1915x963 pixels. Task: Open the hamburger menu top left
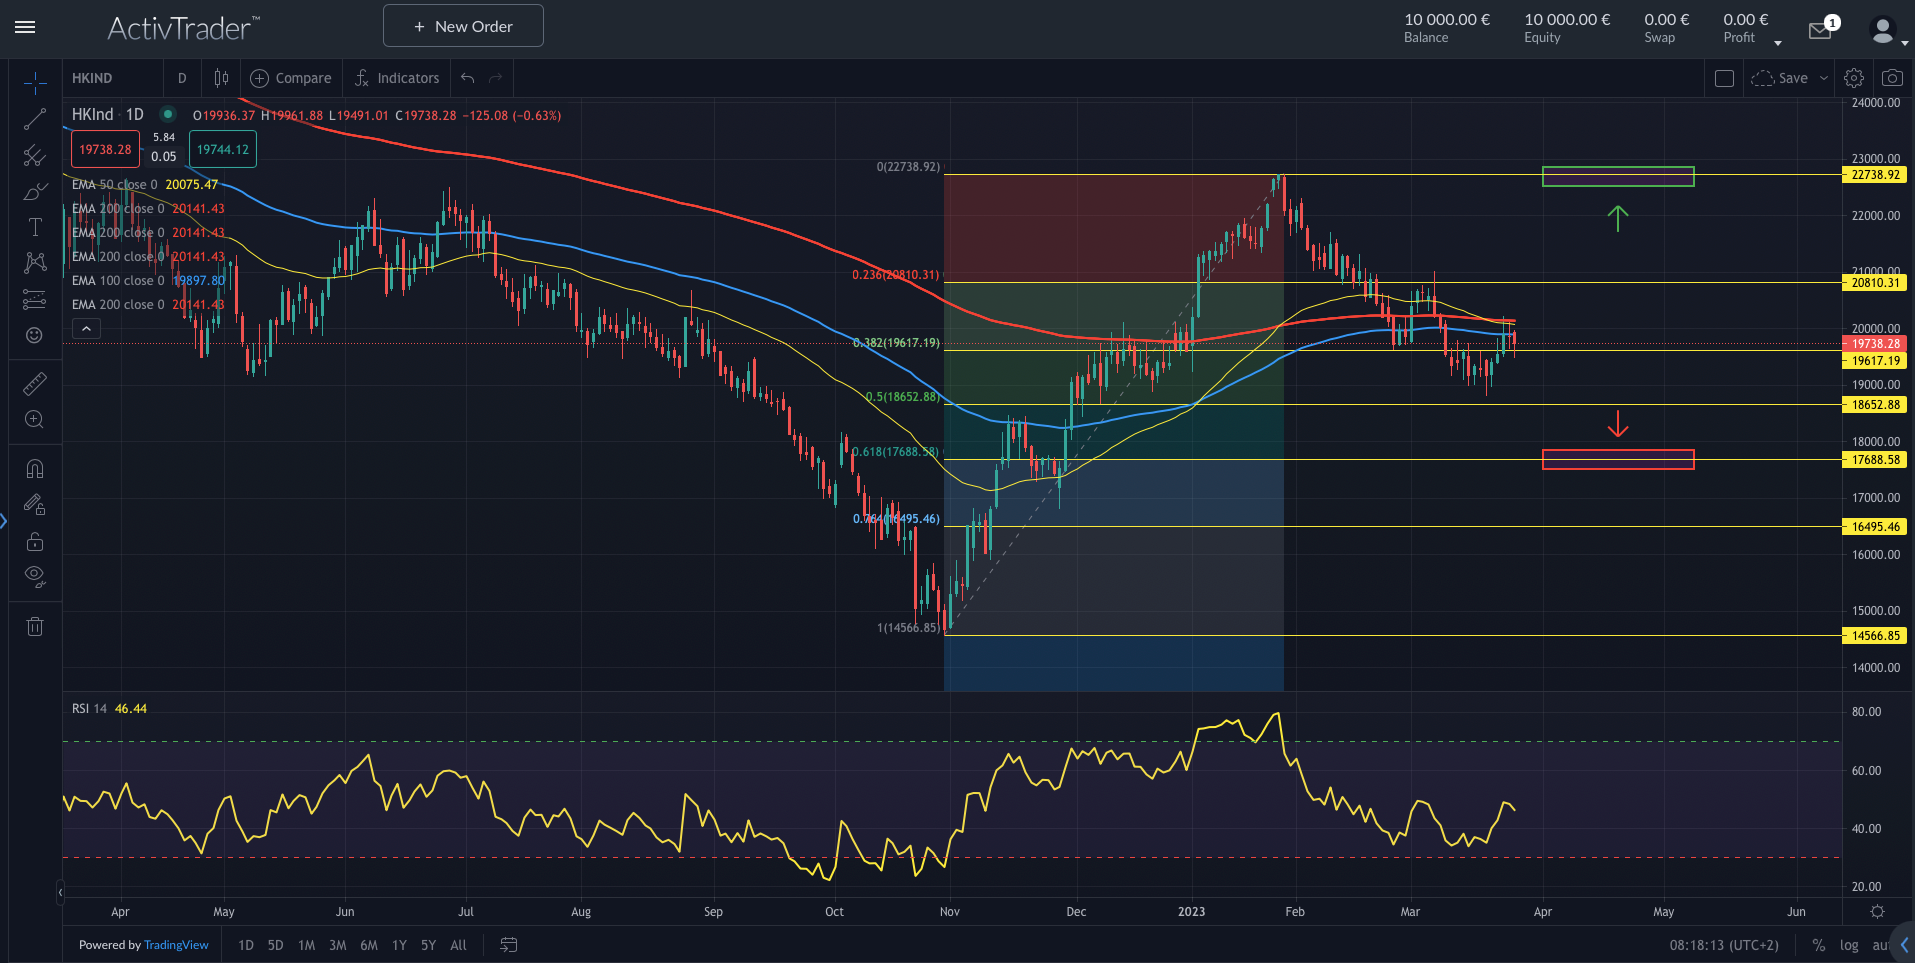25,27
